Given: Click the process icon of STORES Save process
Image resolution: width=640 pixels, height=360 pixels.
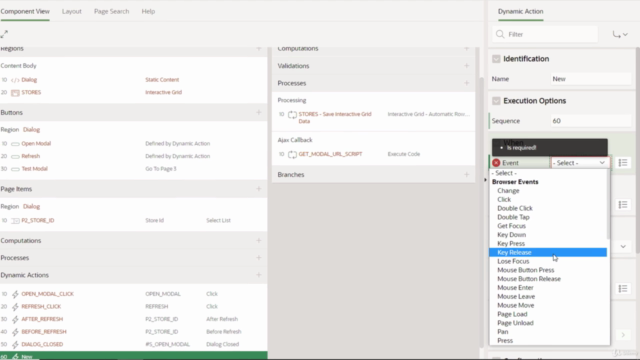Looking at the screenshot, I should click(x=292, y=115).
